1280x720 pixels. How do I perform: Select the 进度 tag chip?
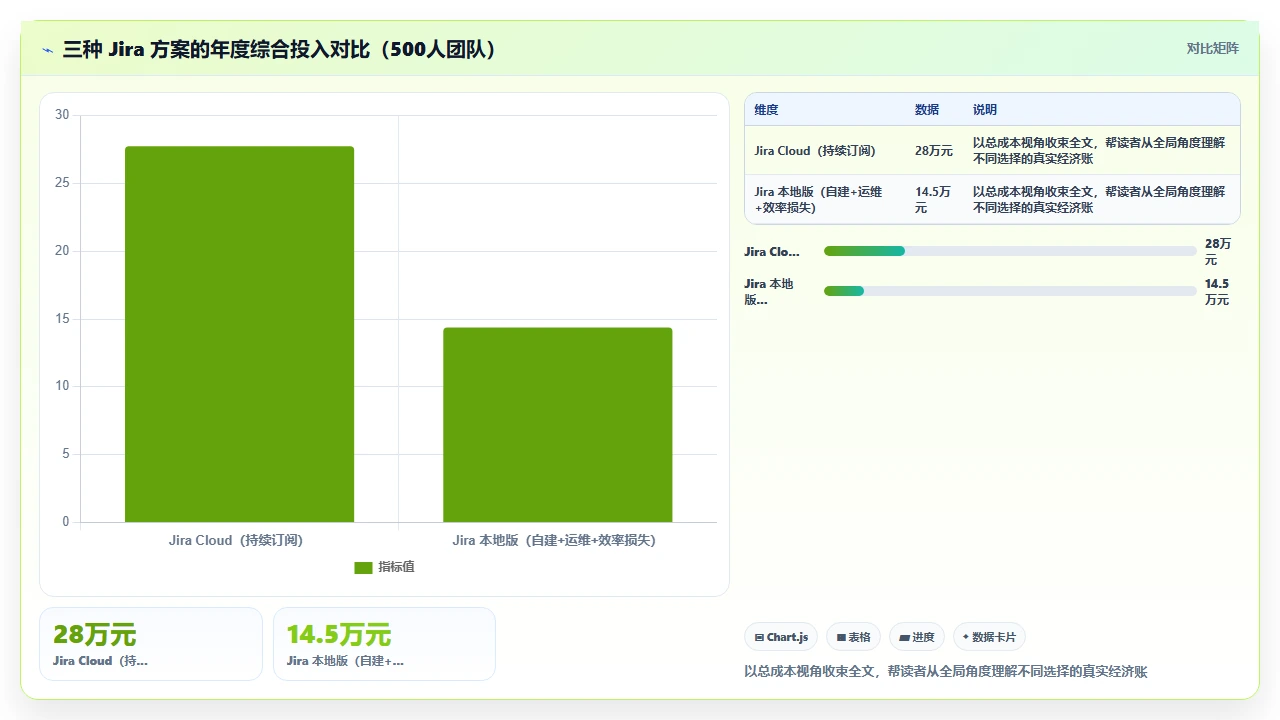(916, 637)
